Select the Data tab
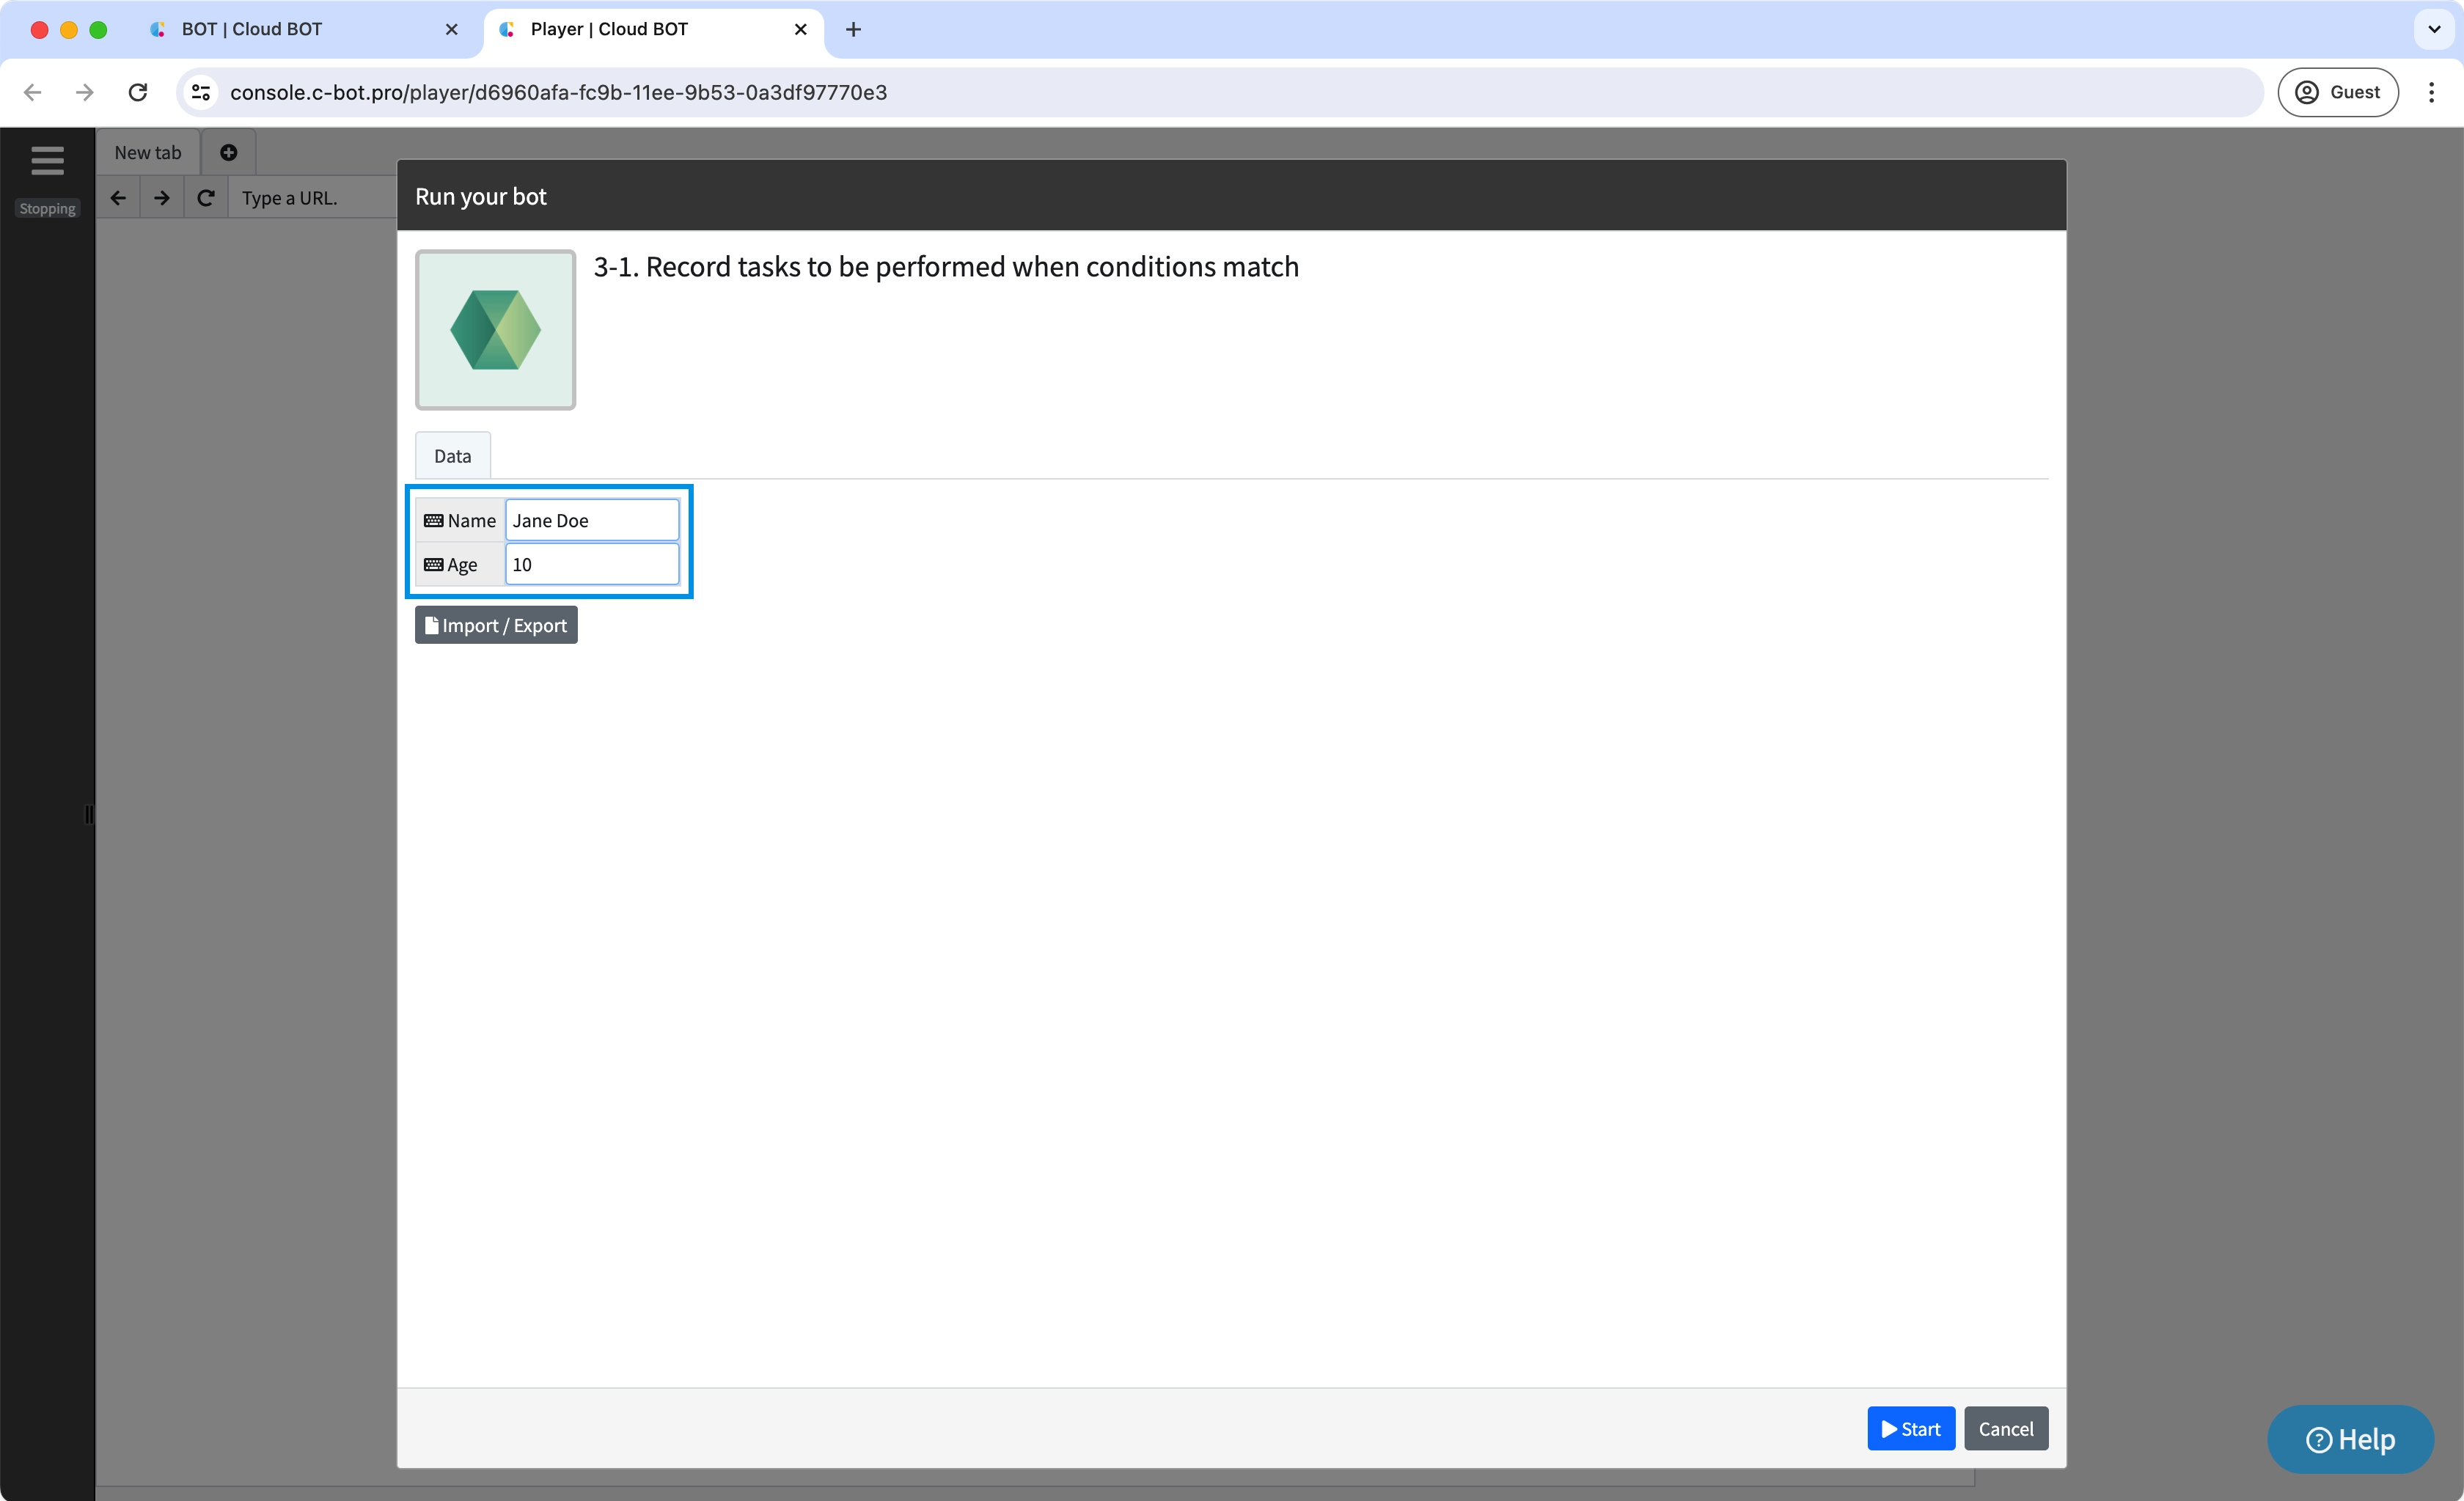Viewport: 2464px width, 1501px height. (x=452, y=456)
